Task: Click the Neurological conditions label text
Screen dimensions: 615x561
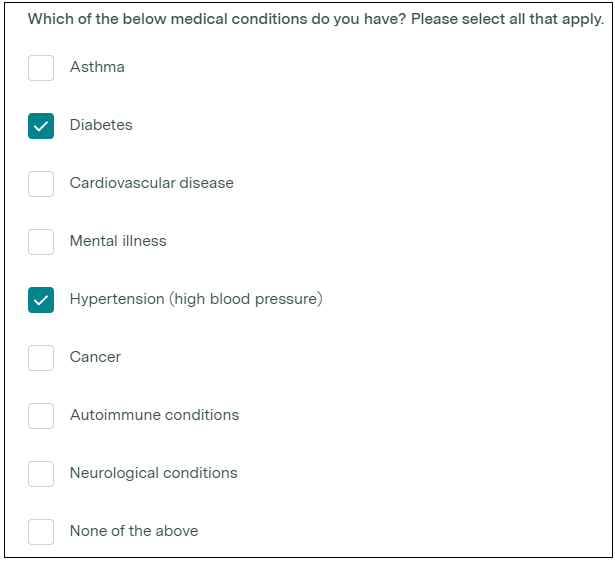Action: click(x=153, y=473)
